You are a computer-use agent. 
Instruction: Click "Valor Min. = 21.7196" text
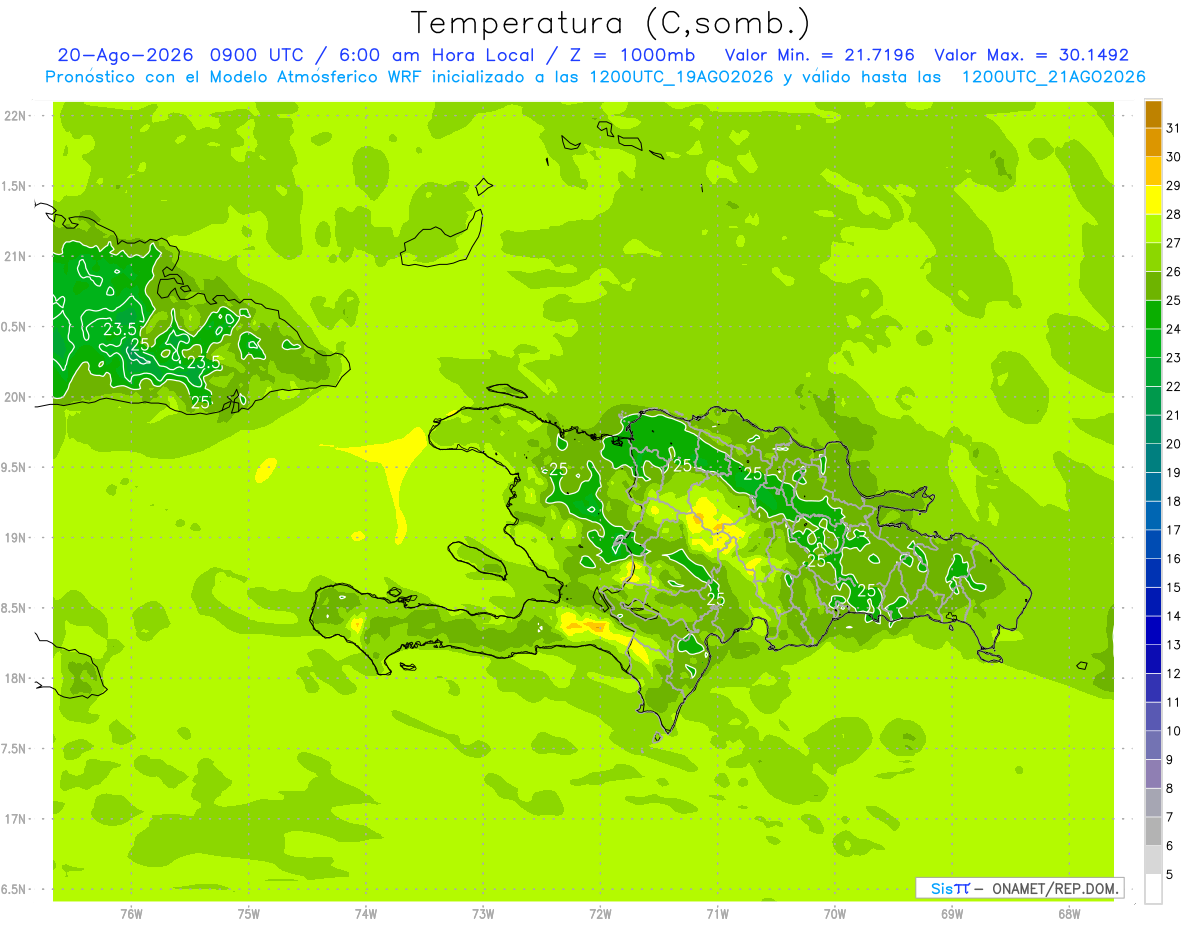coord(820,55)
